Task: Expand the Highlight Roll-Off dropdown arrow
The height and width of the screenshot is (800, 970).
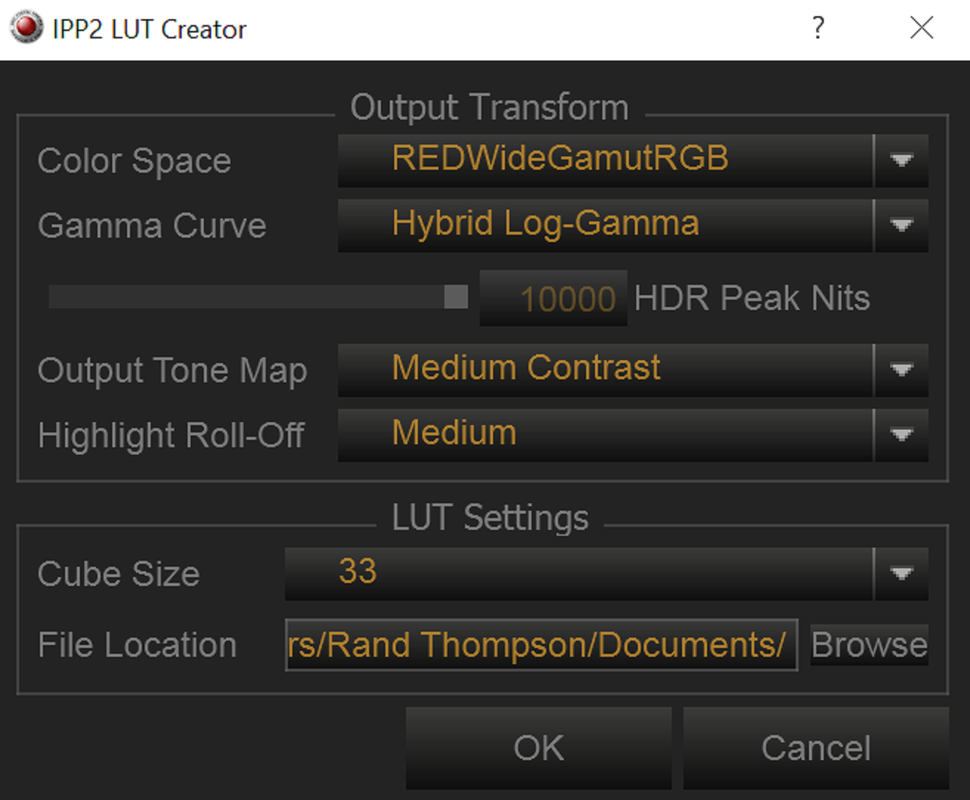Action: (x=901, y=435)
